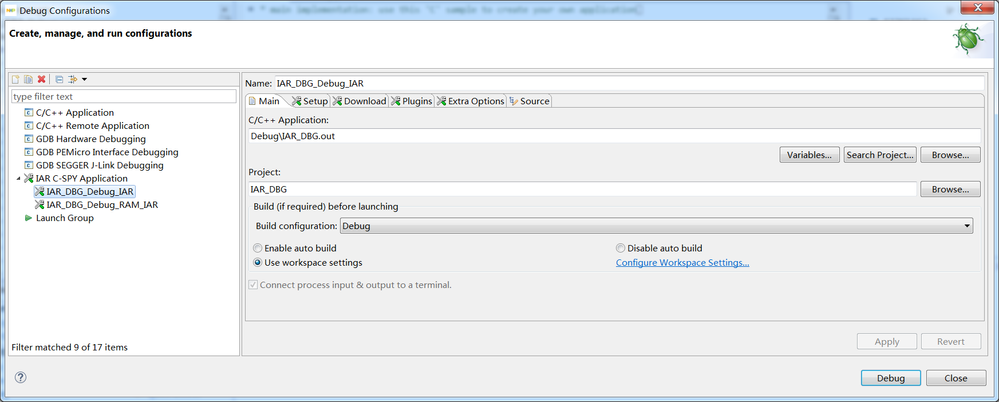Click the configuration Name input field
The image size is (999, 402).
(x=629, y=83)
